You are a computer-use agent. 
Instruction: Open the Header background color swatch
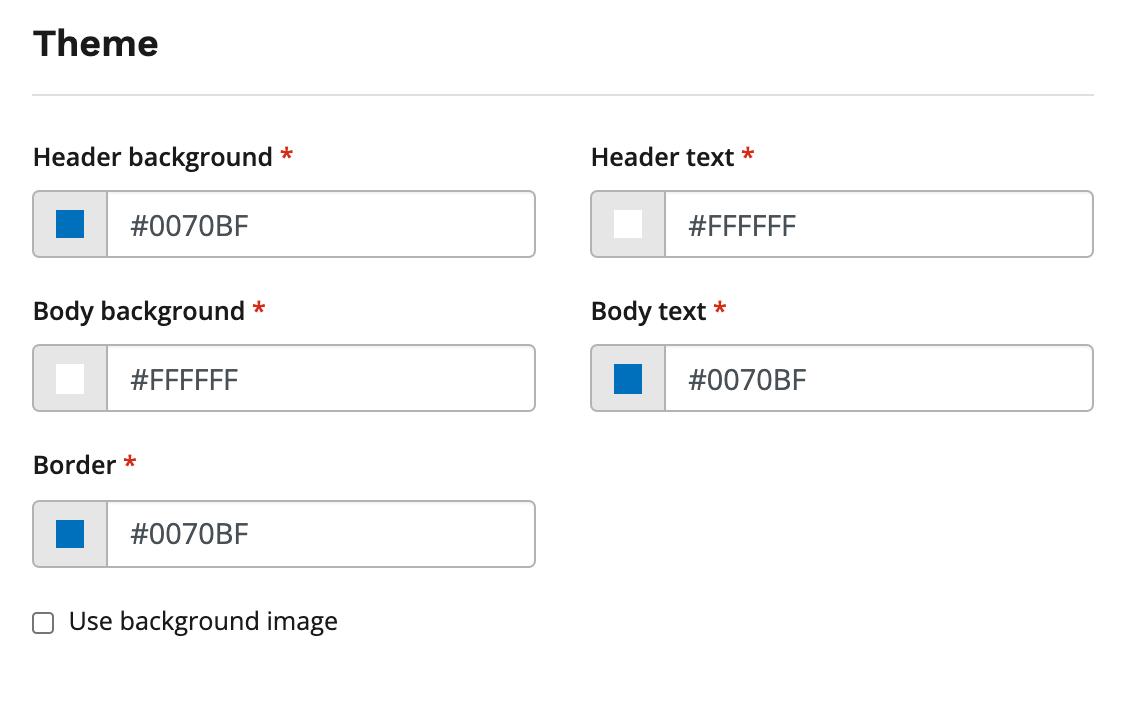pyautogui.click(x=70, y=224)
